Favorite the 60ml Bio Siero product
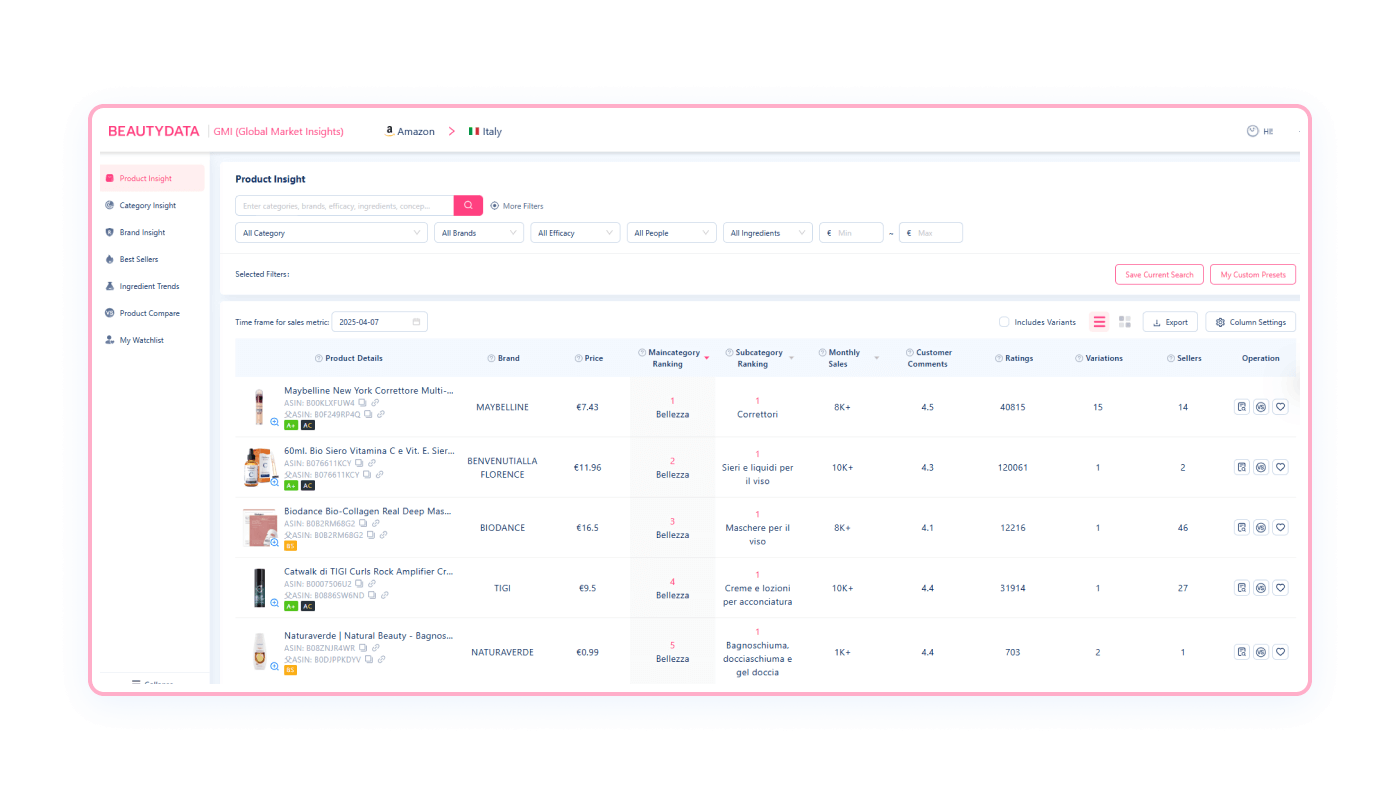The height and width of the screenshot is (800, 1400). click(1280, 467)
